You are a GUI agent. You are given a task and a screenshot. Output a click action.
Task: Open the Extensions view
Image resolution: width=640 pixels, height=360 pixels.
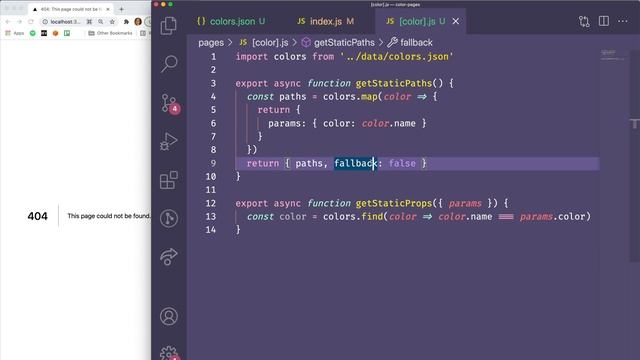pyautogui.click(x=169, y=180)
